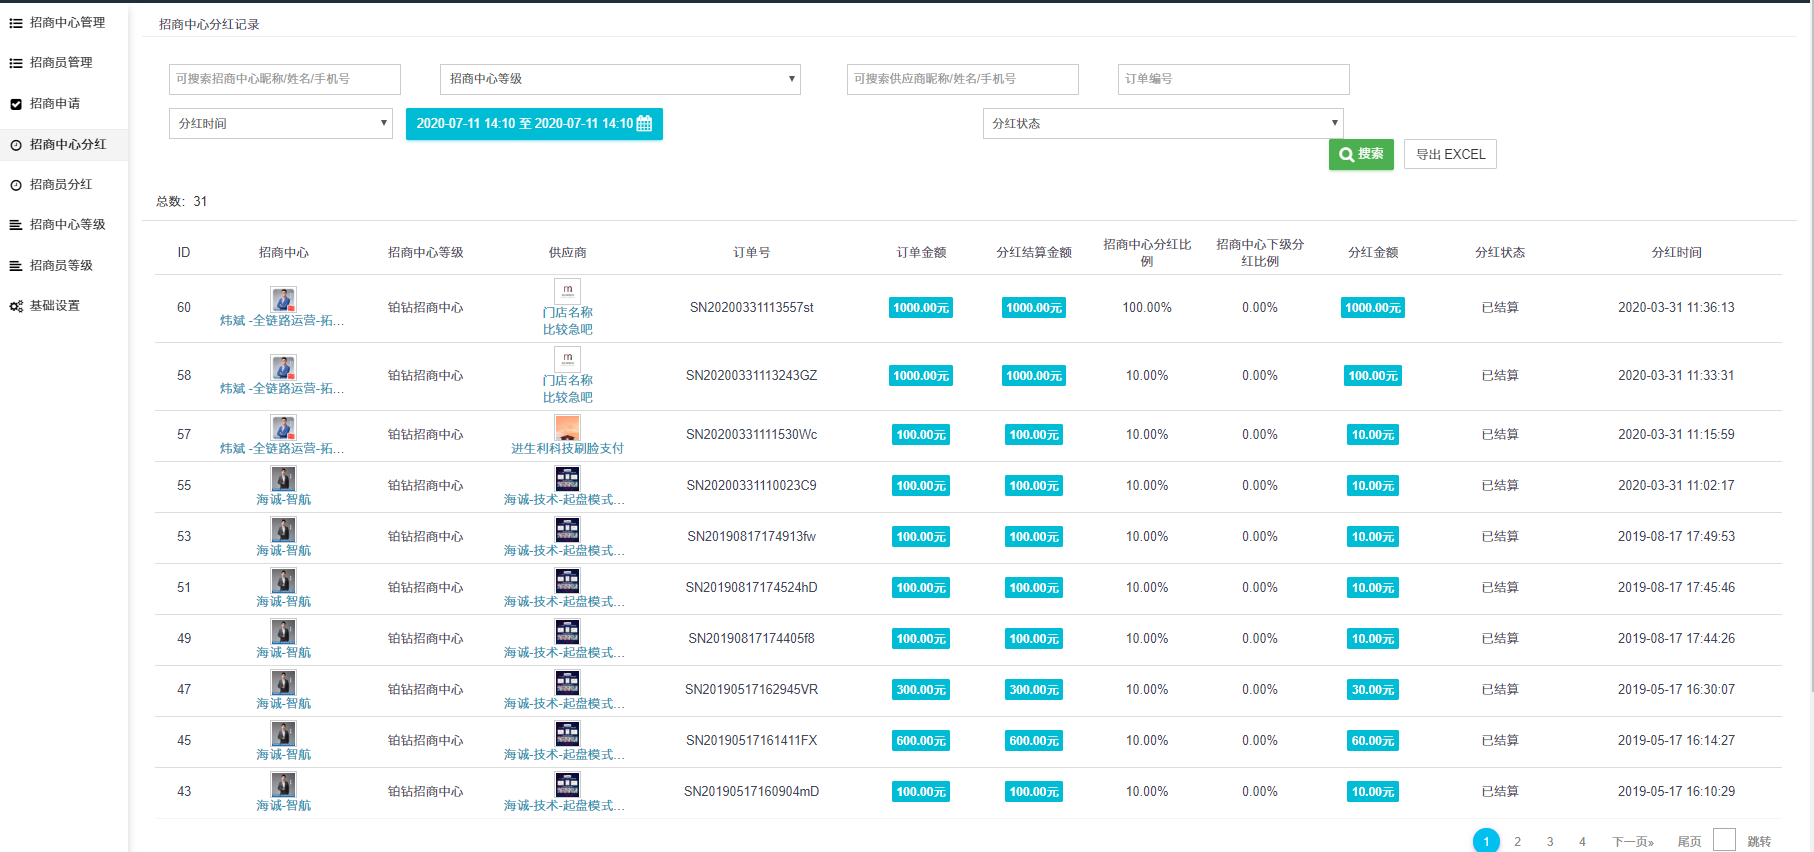Open 招商中心分红 in the sidebar menu
1814x852 pixels.
pyautogui.click(x=67, y=145)
